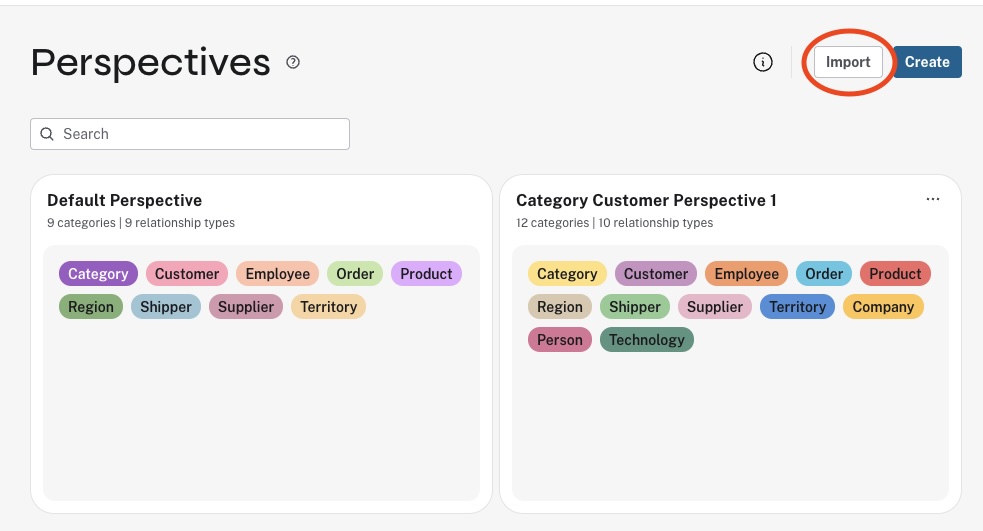Open the Category Customer Perspective 1 title
The height and width of the screenshot is (531, 983).
pos(646,200)
